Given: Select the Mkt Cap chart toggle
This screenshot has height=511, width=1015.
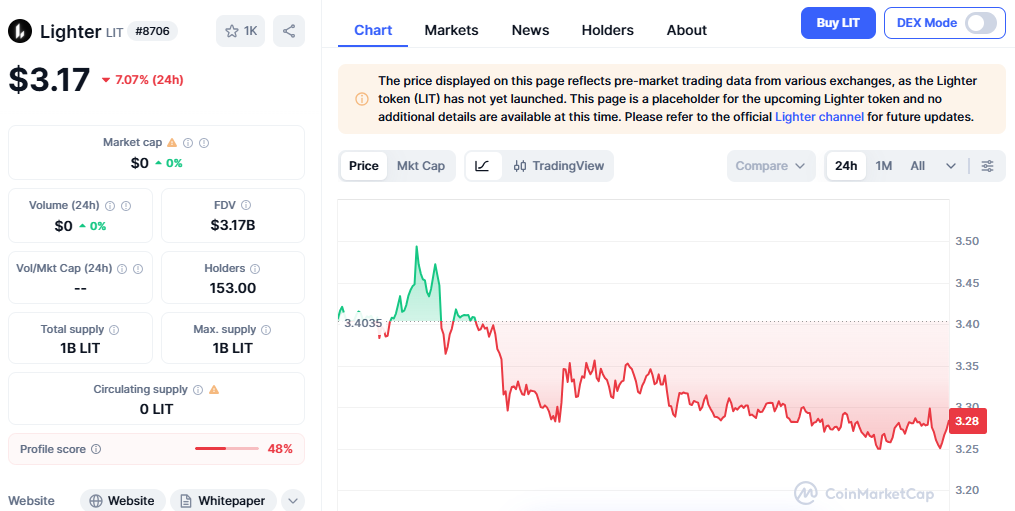Looking at the screenshot, I should point(421,166).
